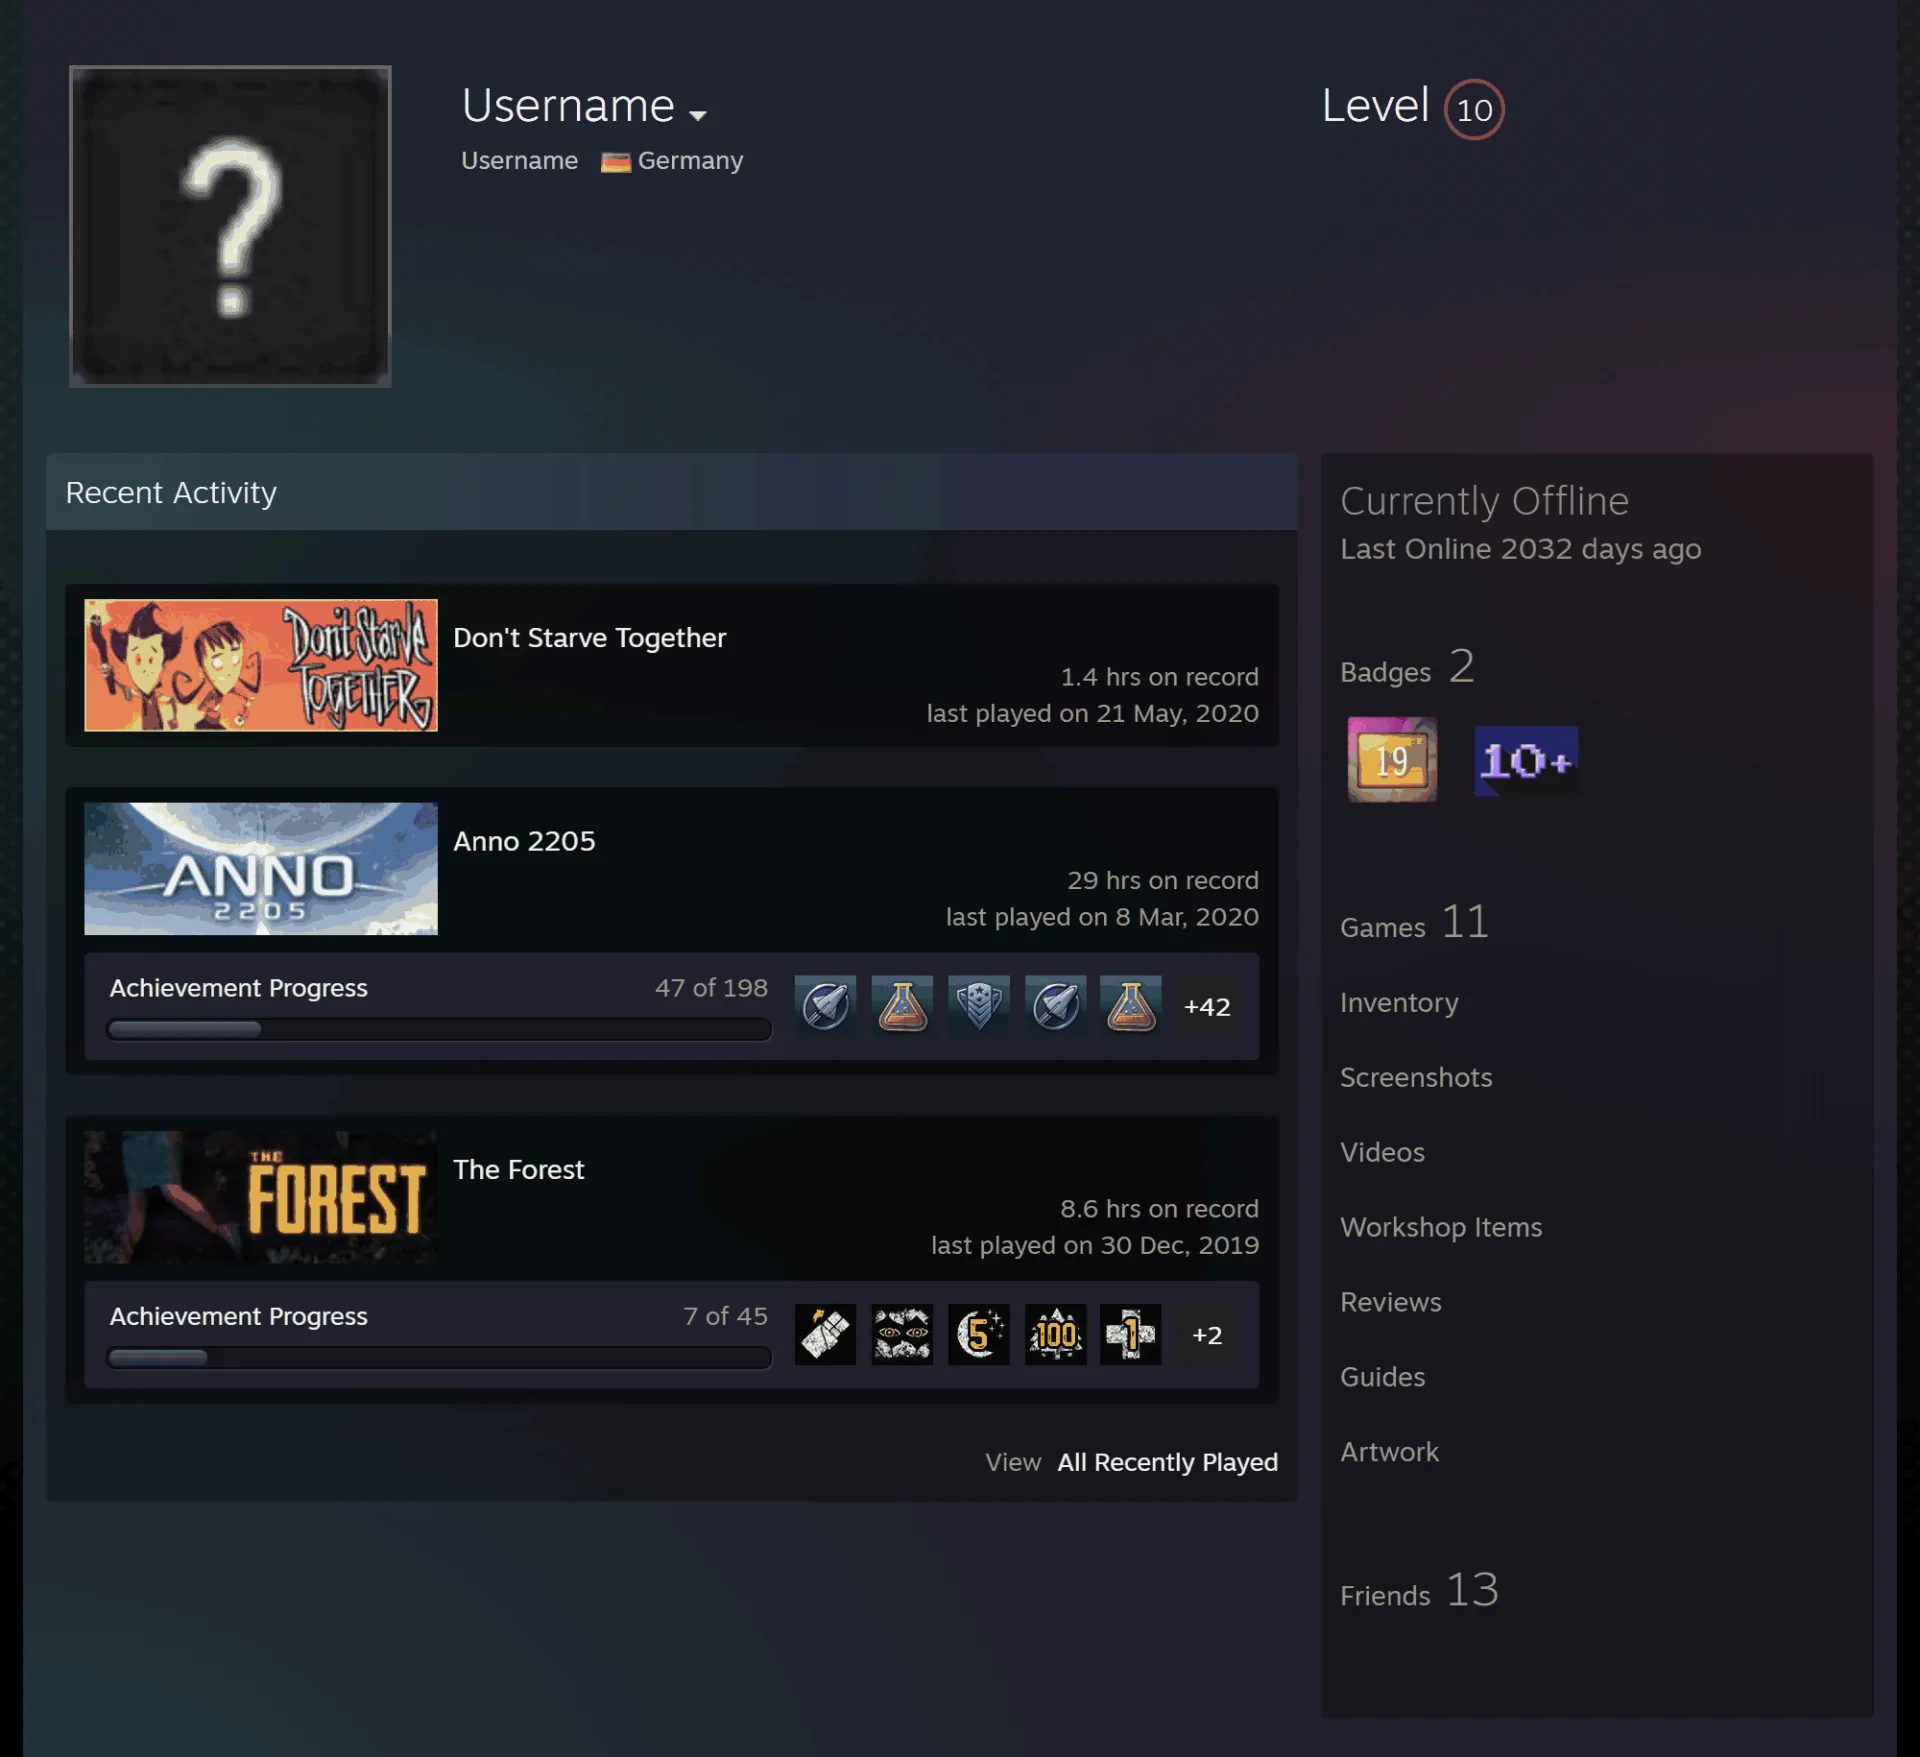This screenshot has height=1757, width=1920.
Task: Click the Germany flag icon
Action: 615,161
